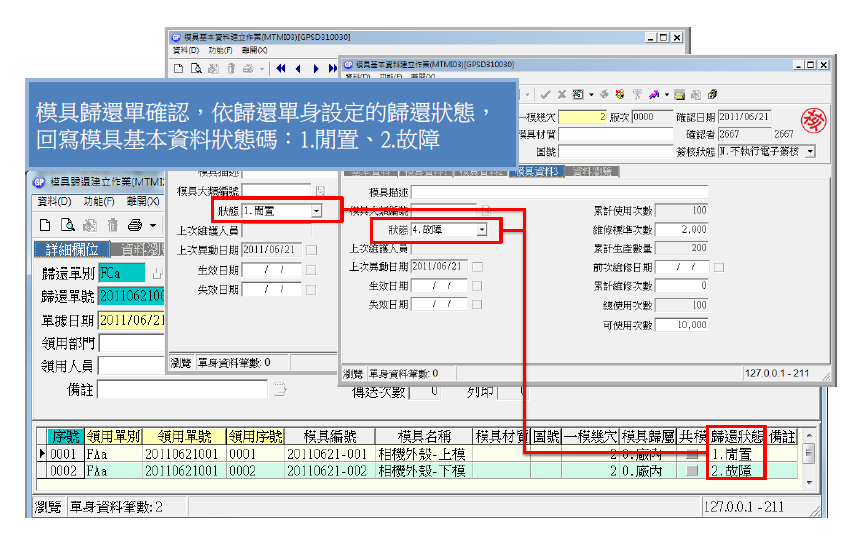Click the printer icon in 模具歸還建立作業 toolbar
This screenshot has width=860, height=550.
[x=134, y=225]
